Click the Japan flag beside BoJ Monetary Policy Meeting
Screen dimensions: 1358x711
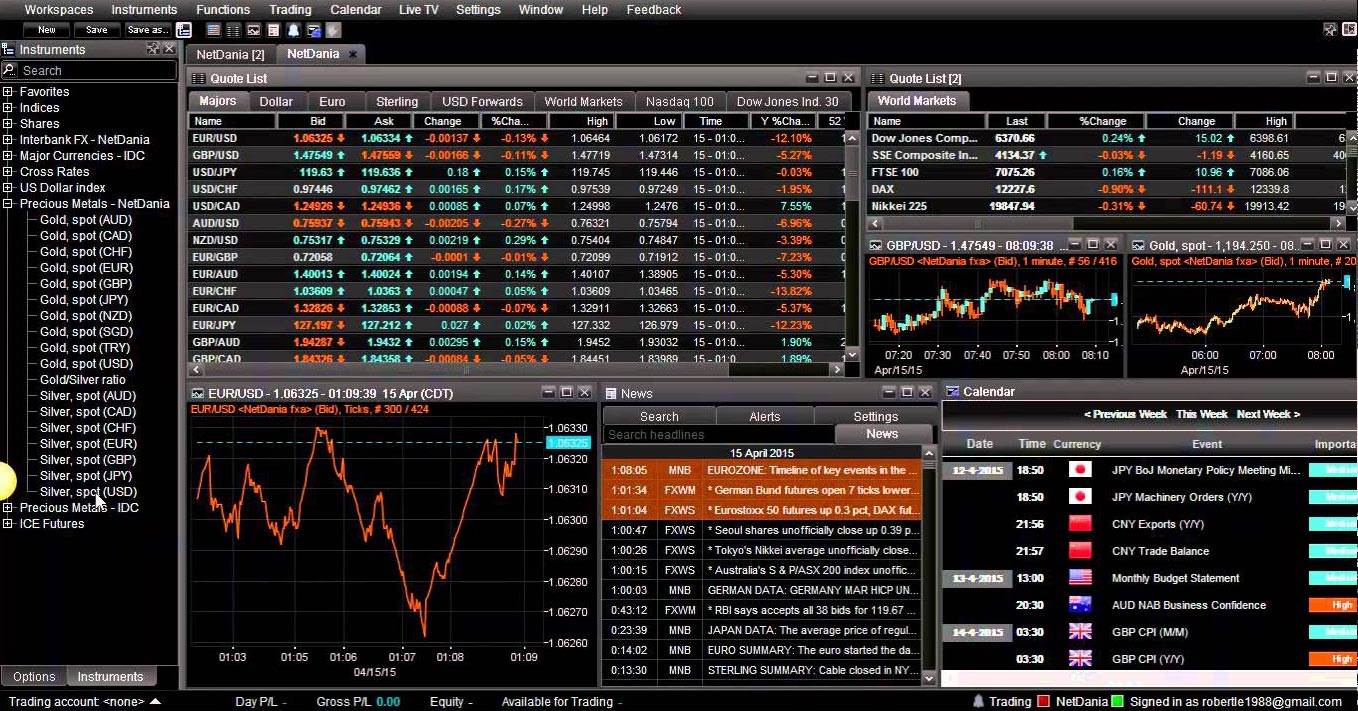click(x=1080, y=470)
